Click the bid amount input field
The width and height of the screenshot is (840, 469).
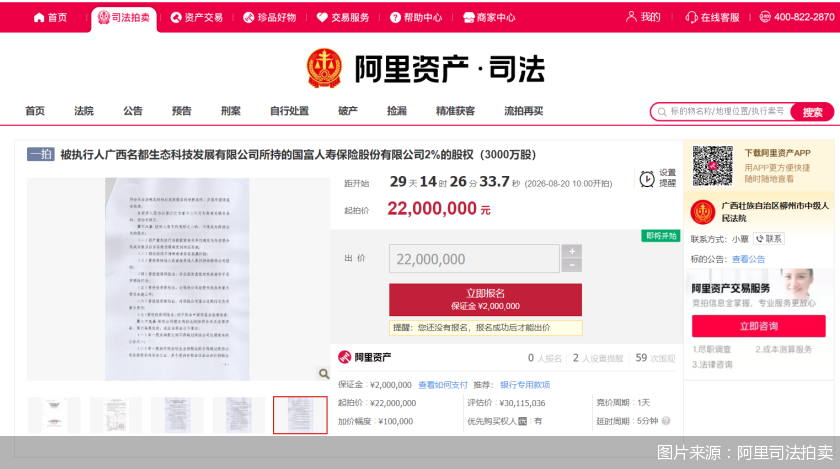tap(474, 259)
